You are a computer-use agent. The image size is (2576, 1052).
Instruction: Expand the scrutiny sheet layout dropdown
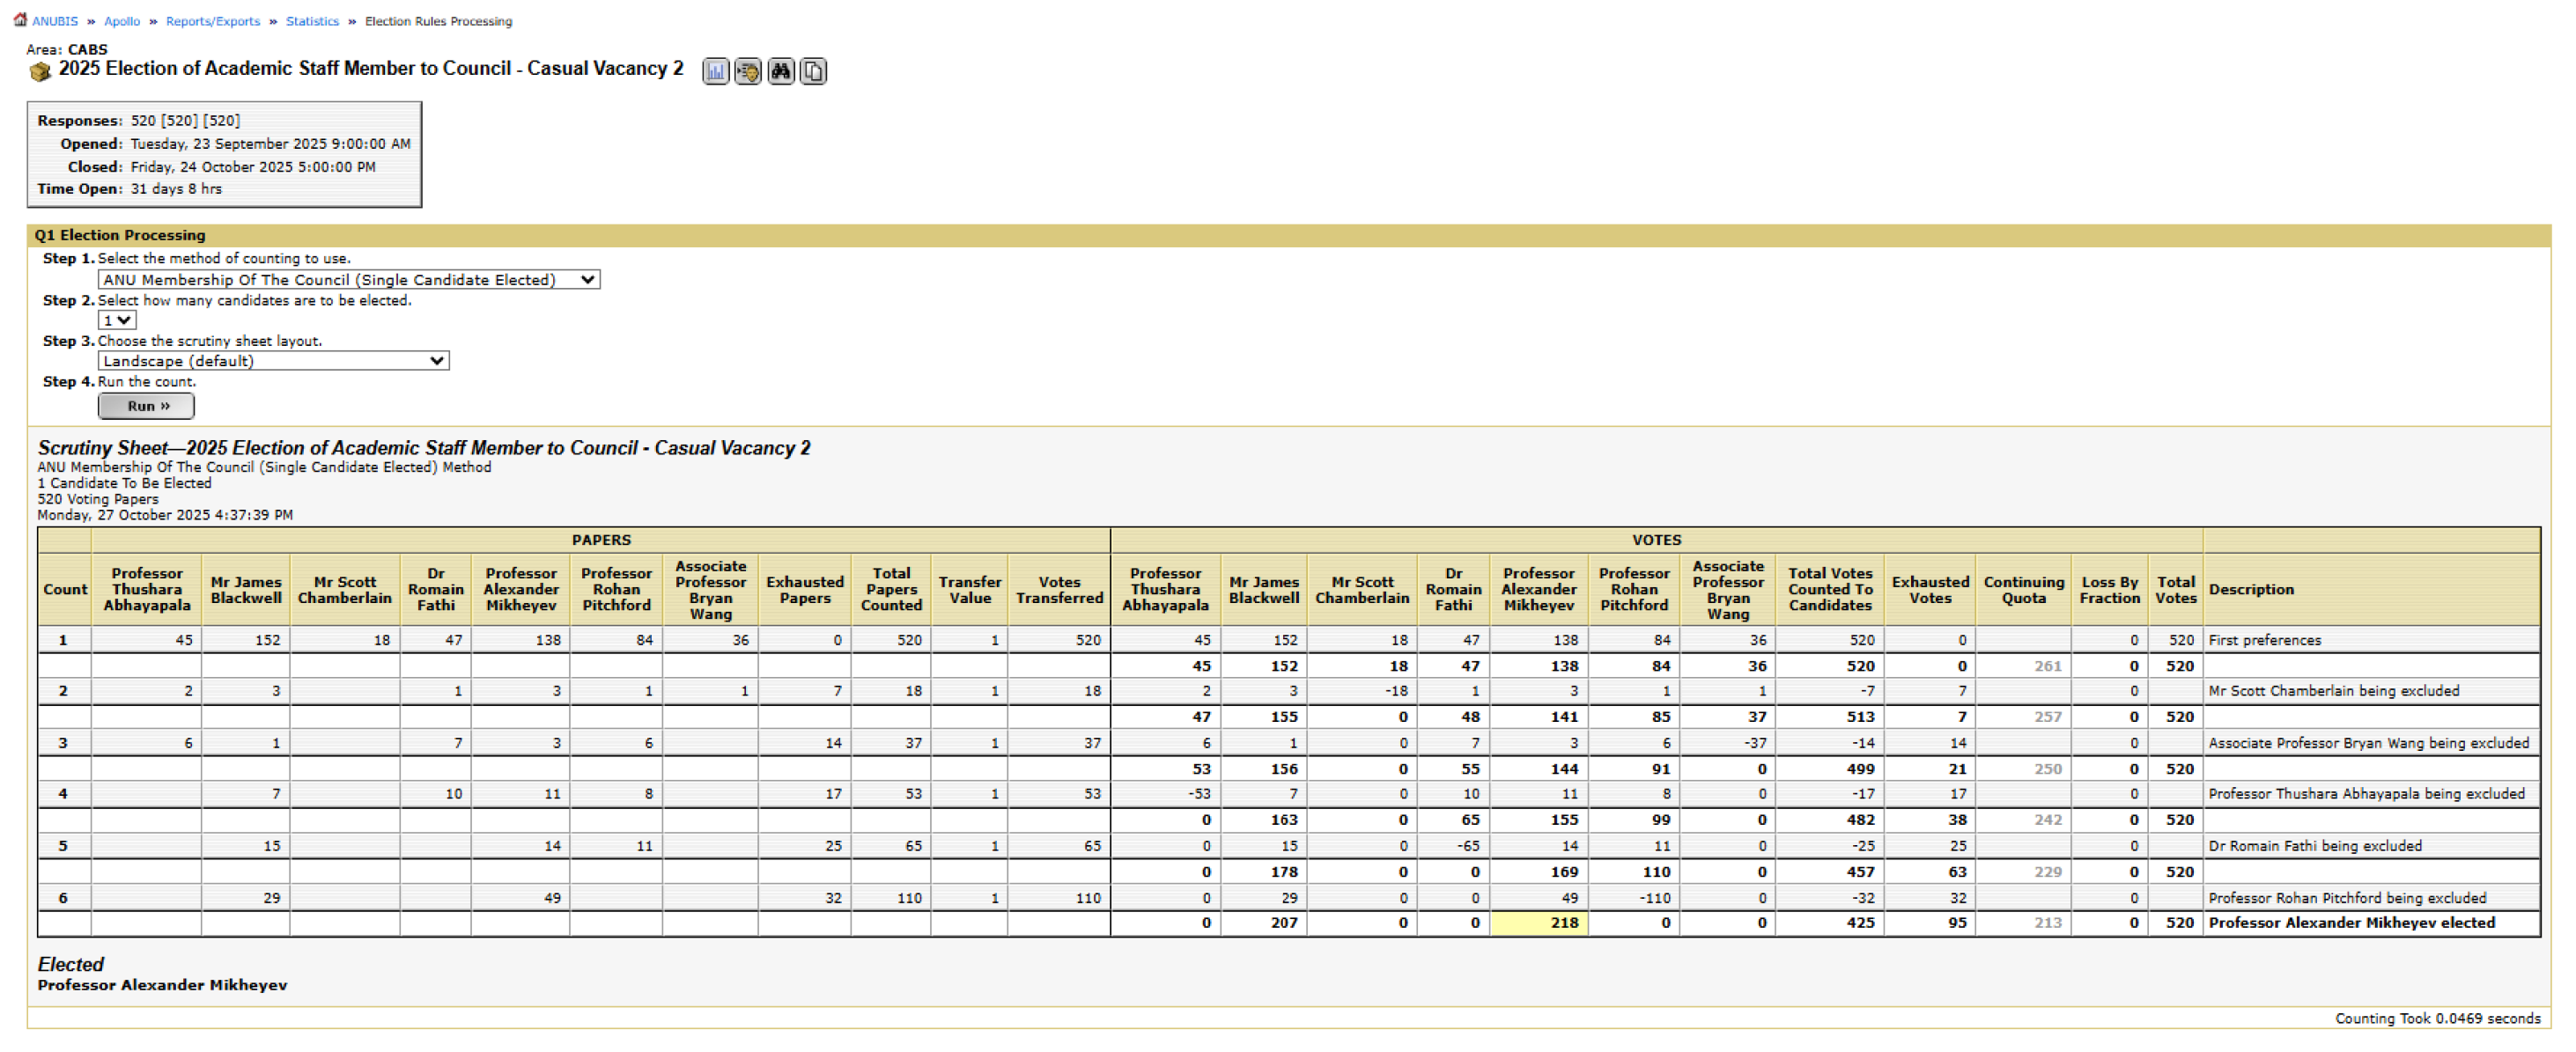click(273, 361)
